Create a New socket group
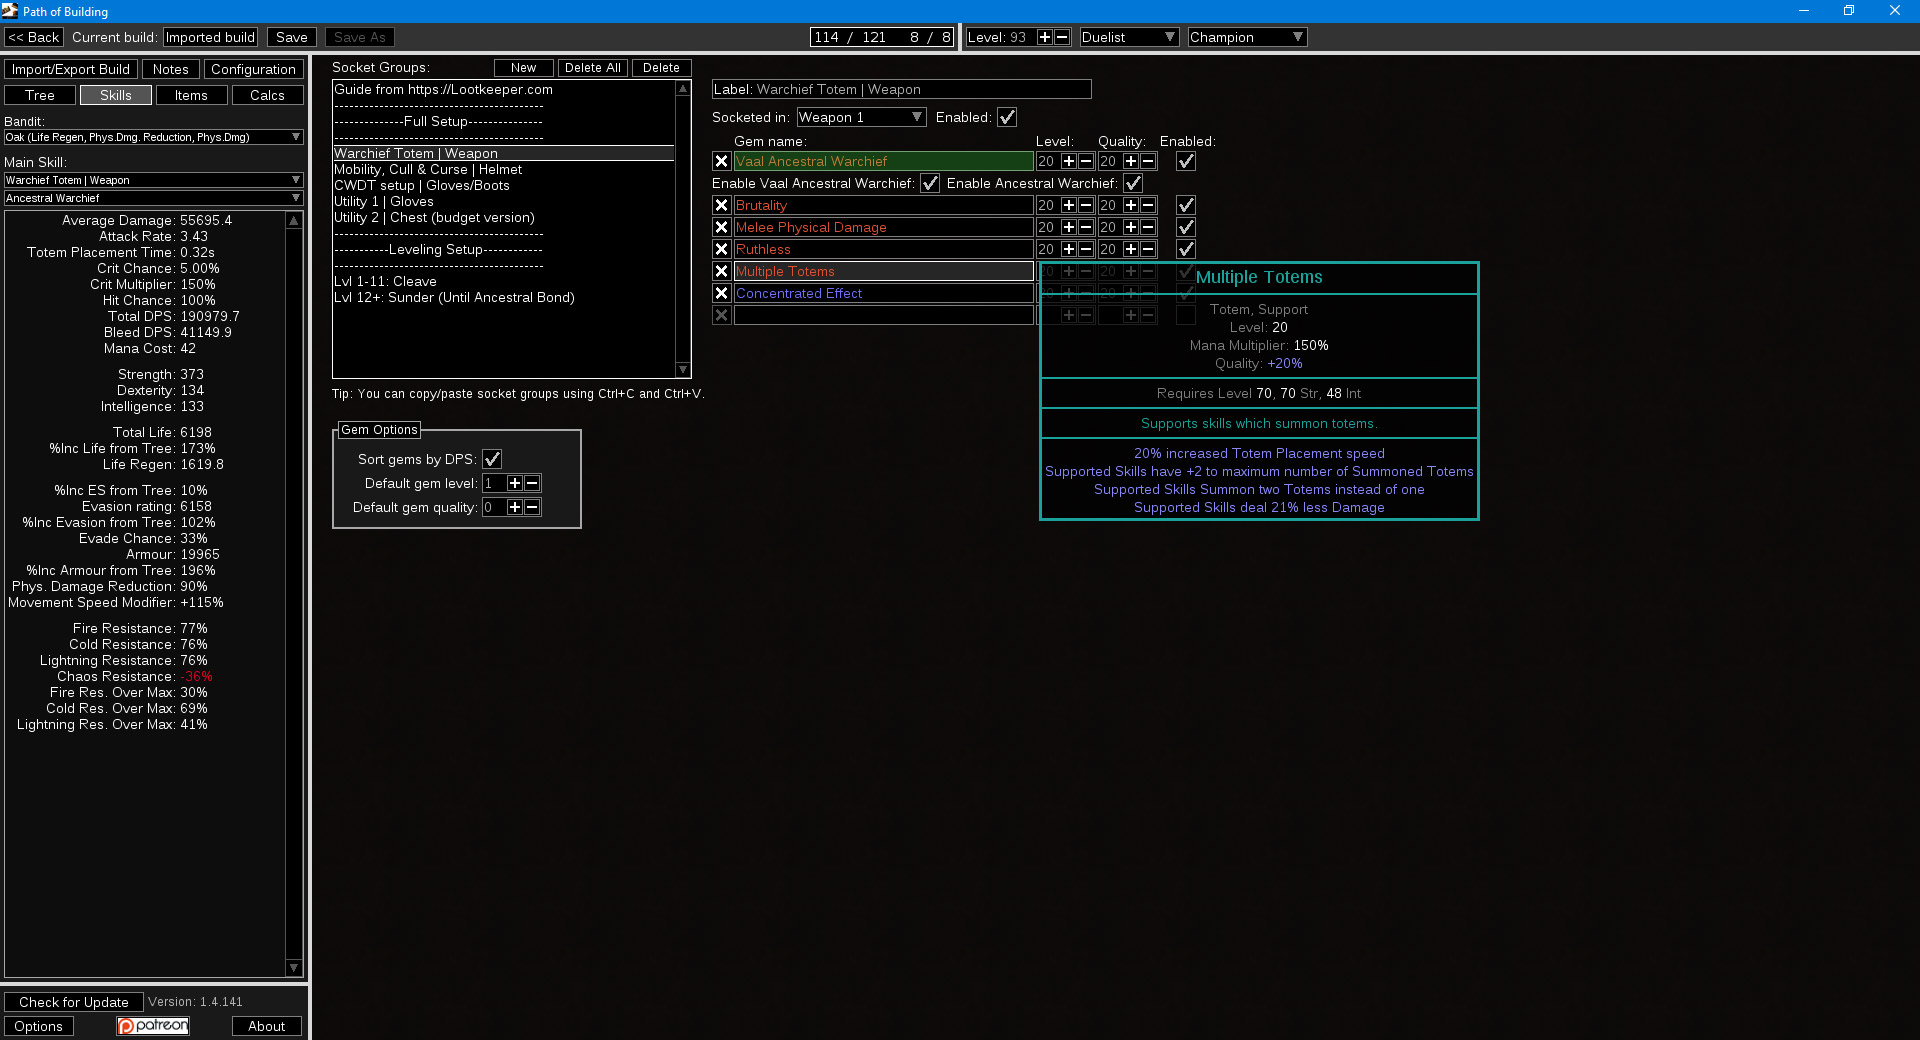Viewport: 1920px width, 1040px height. click(x=523, y=68)
